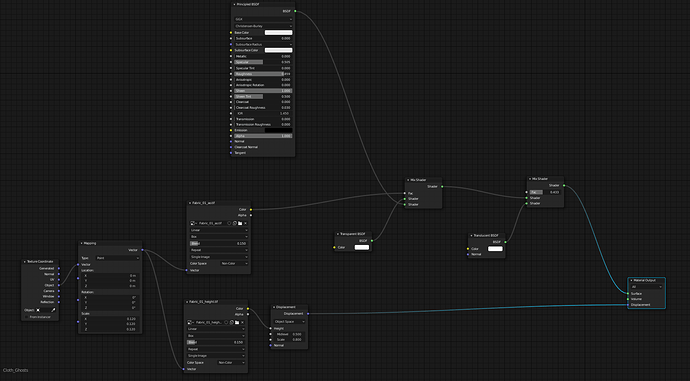Click Scale X field in Mapping node

click(110, 319)
